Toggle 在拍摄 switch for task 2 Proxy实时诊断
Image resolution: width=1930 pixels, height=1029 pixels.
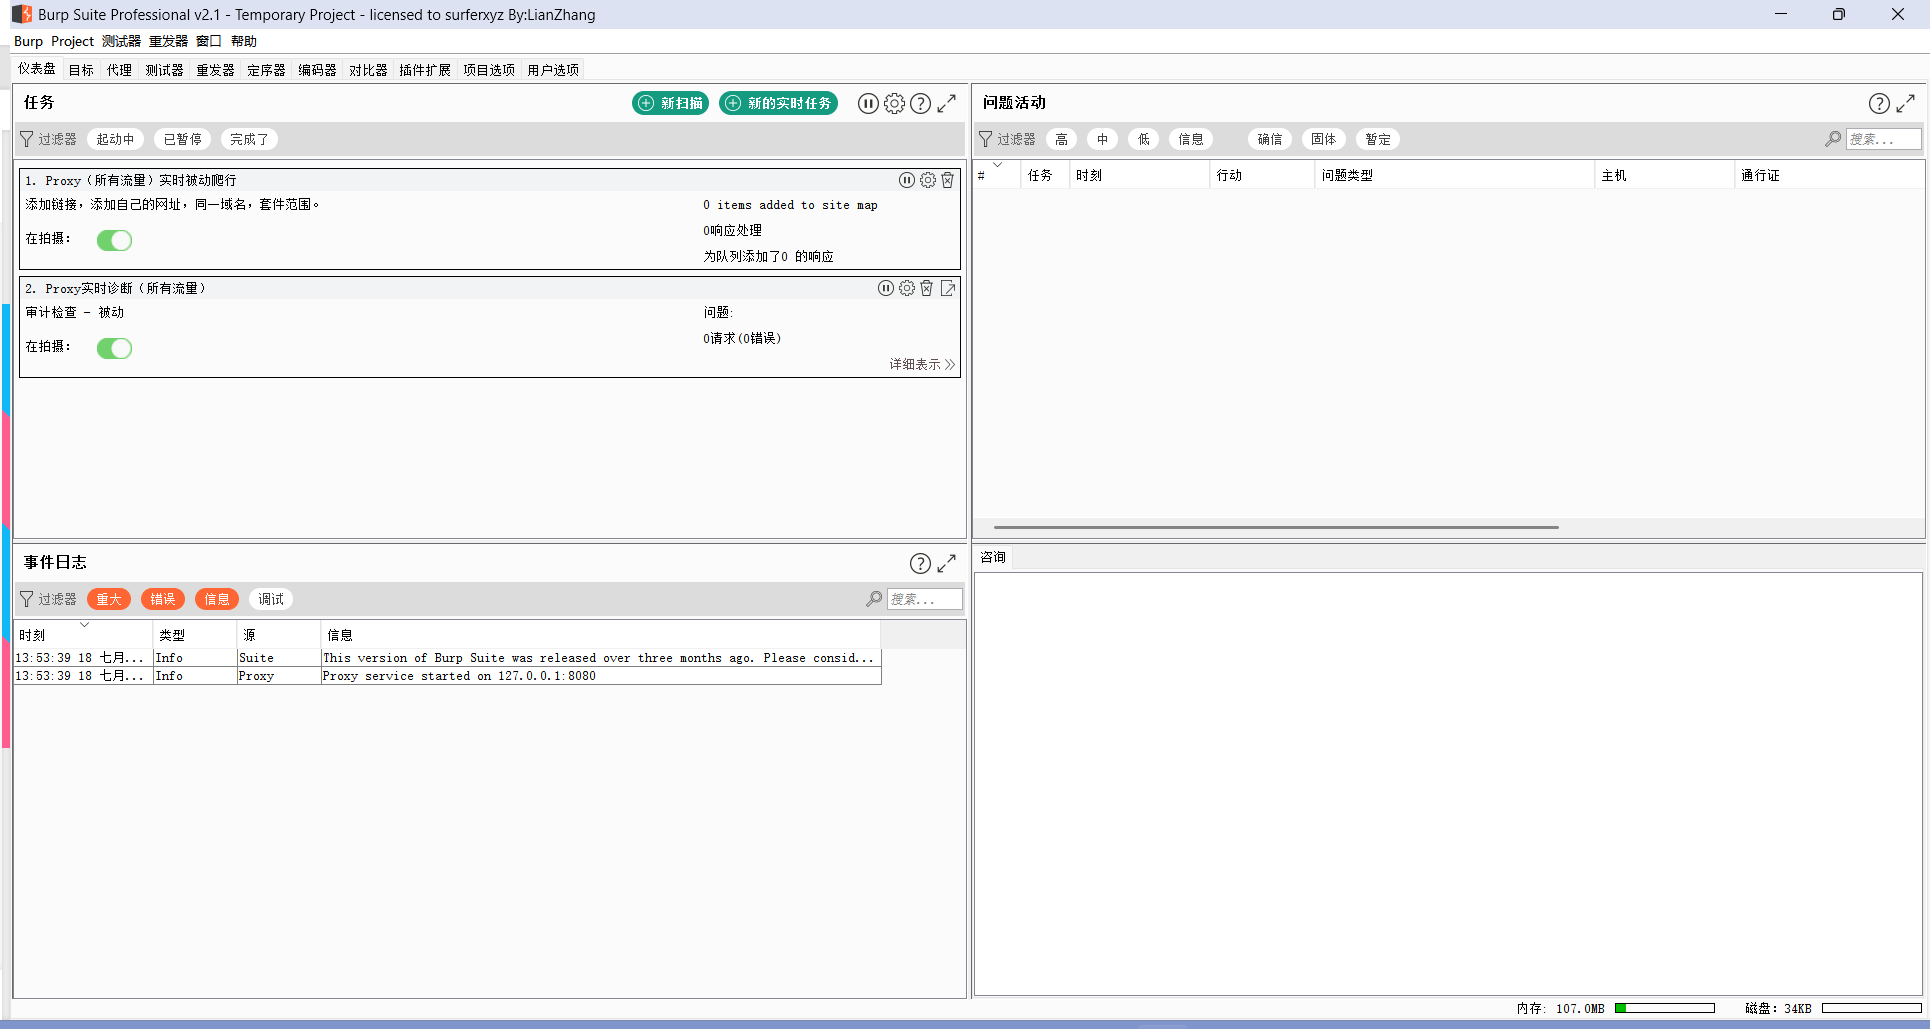[x=114, y=348]
